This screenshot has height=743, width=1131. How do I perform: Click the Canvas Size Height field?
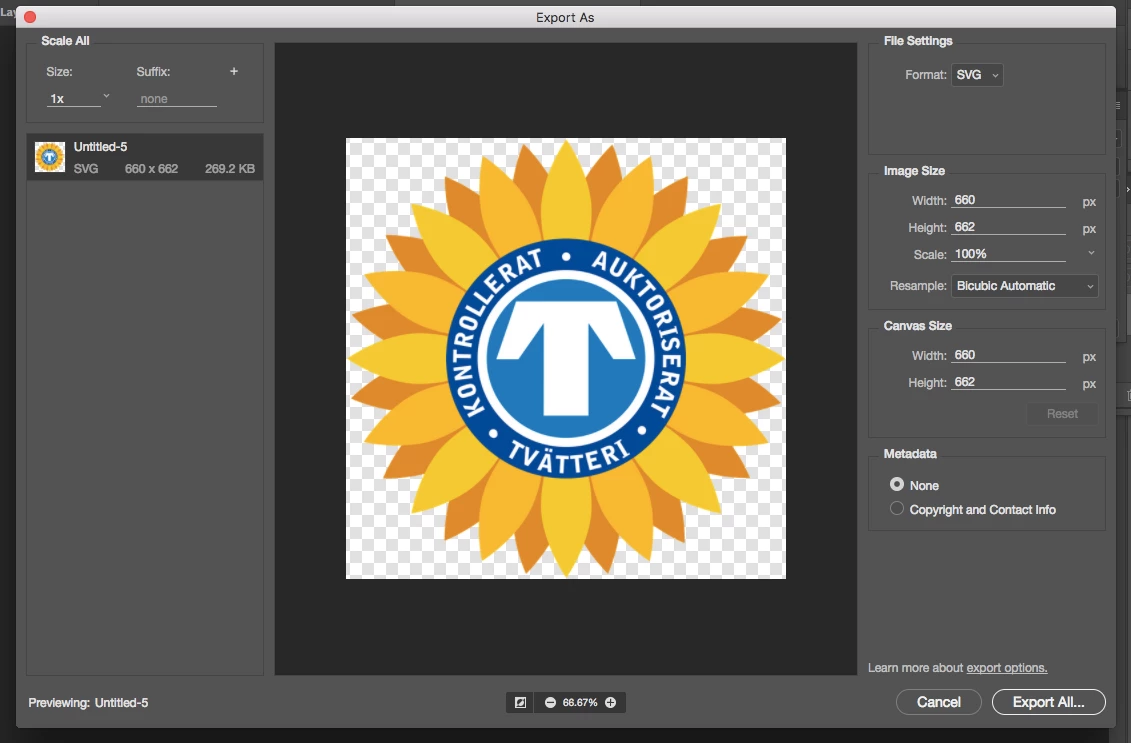[x=1008, y=382]
